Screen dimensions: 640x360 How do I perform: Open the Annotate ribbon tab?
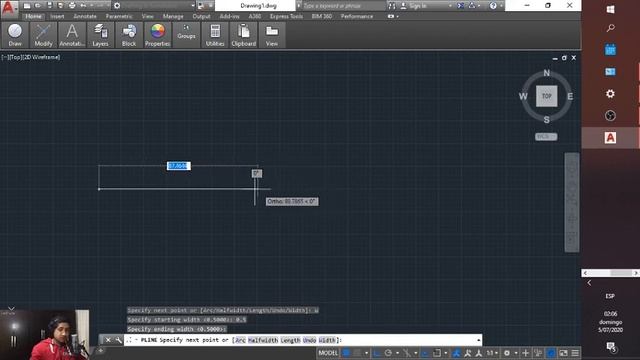point(85,16)
